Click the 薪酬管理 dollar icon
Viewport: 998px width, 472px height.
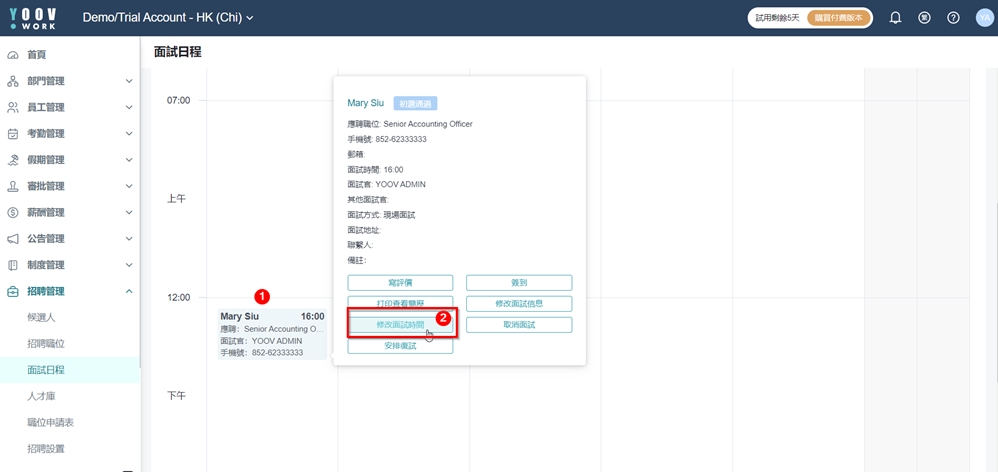tap(13, 213)
